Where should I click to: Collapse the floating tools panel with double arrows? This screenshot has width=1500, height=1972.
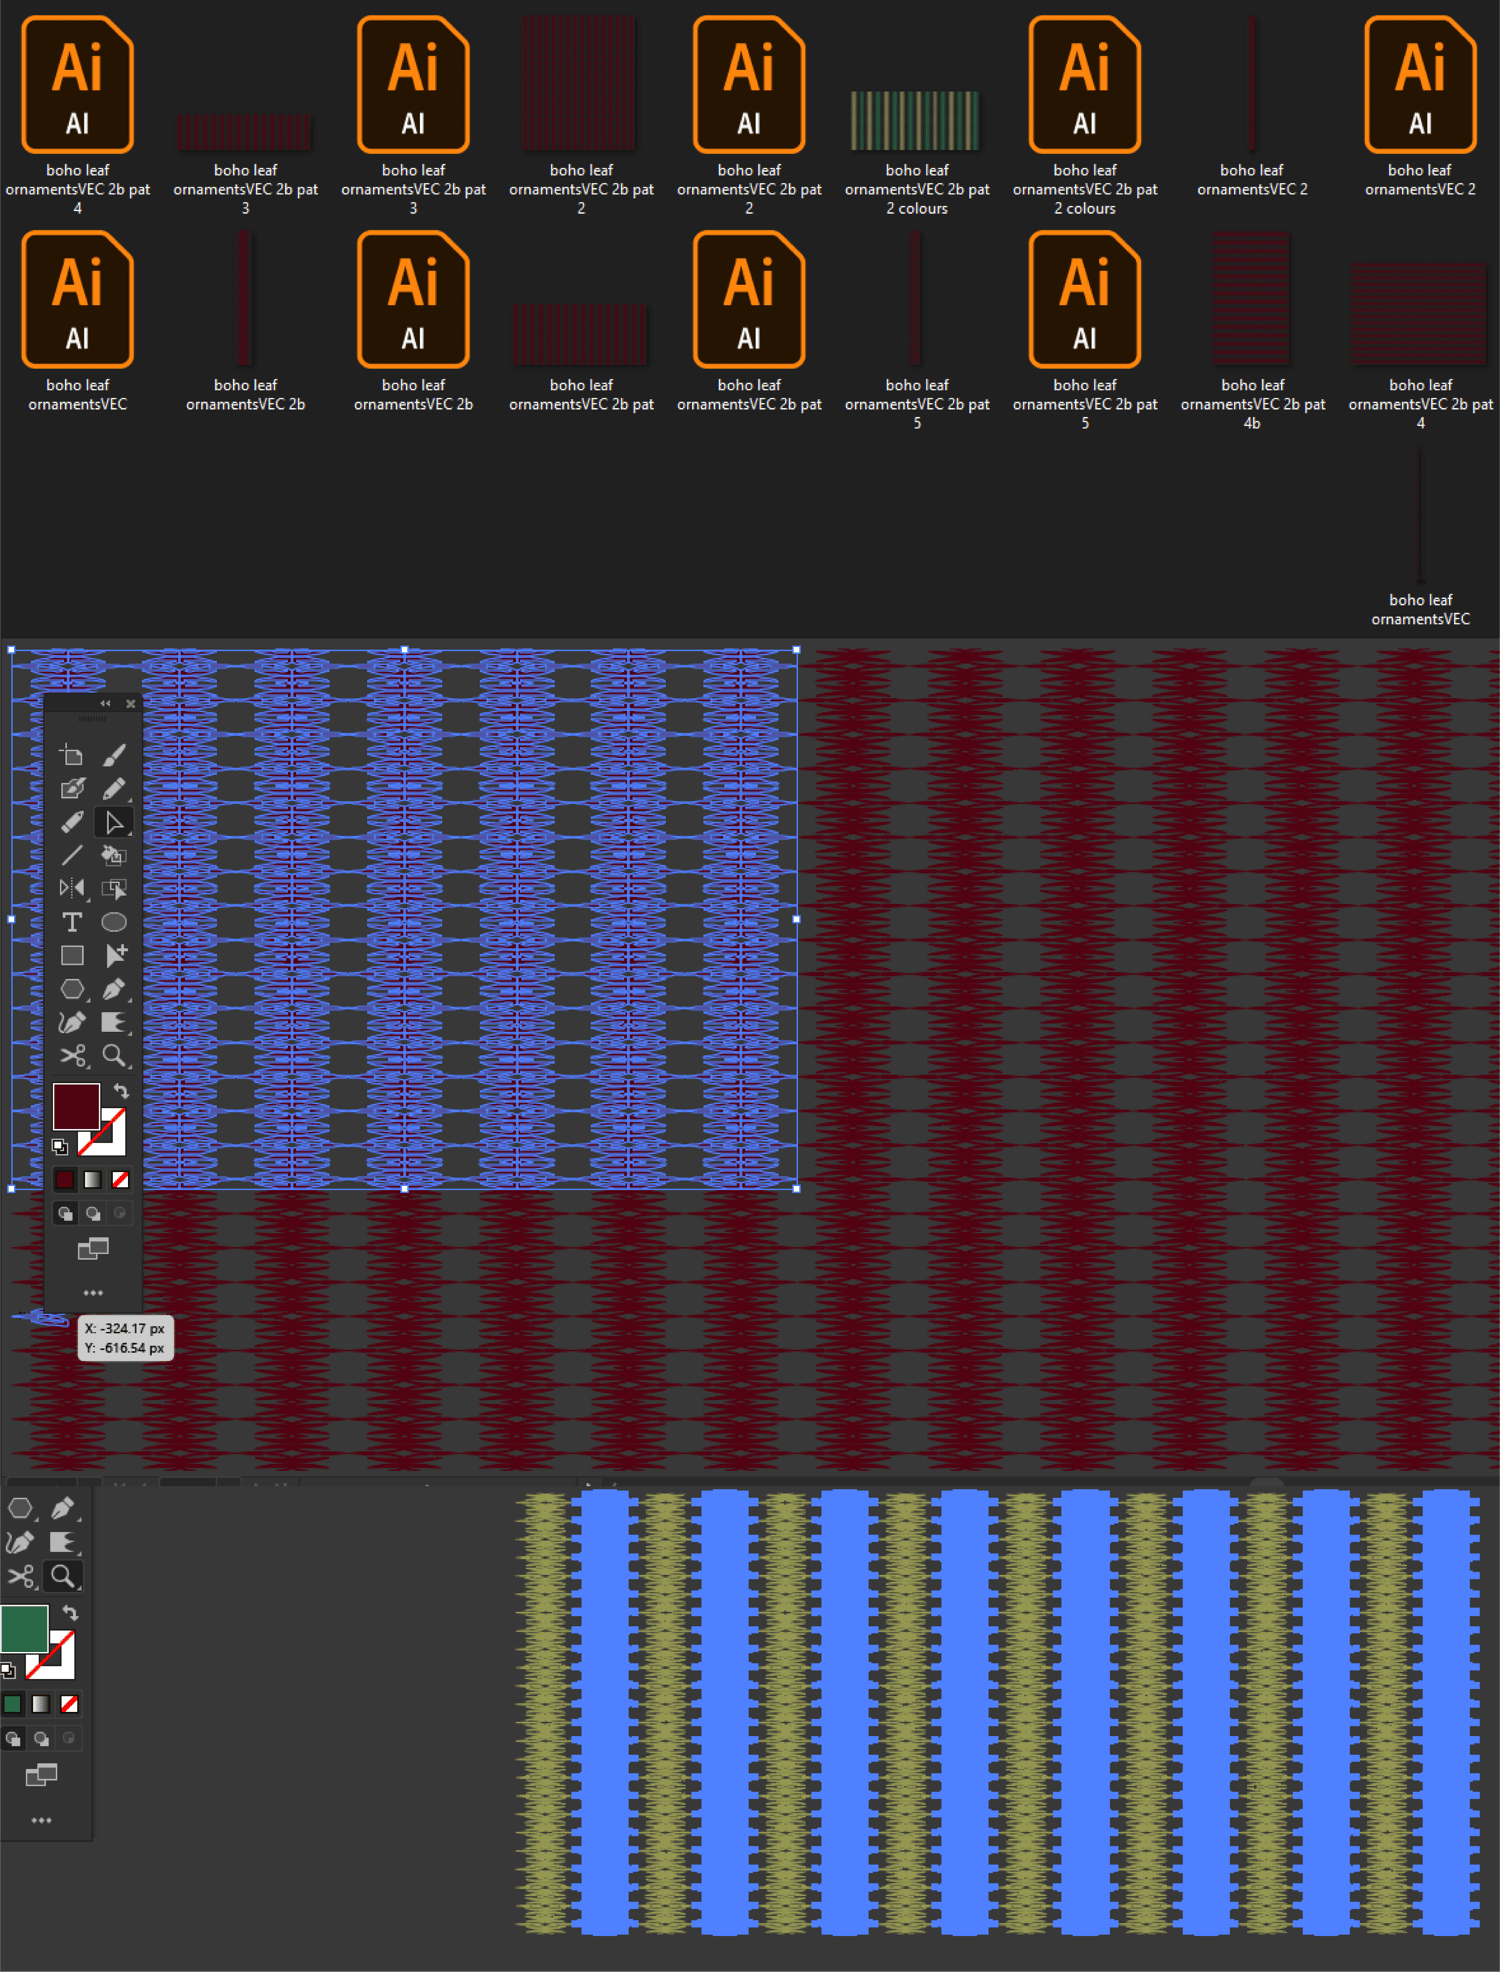pos(105,703)
